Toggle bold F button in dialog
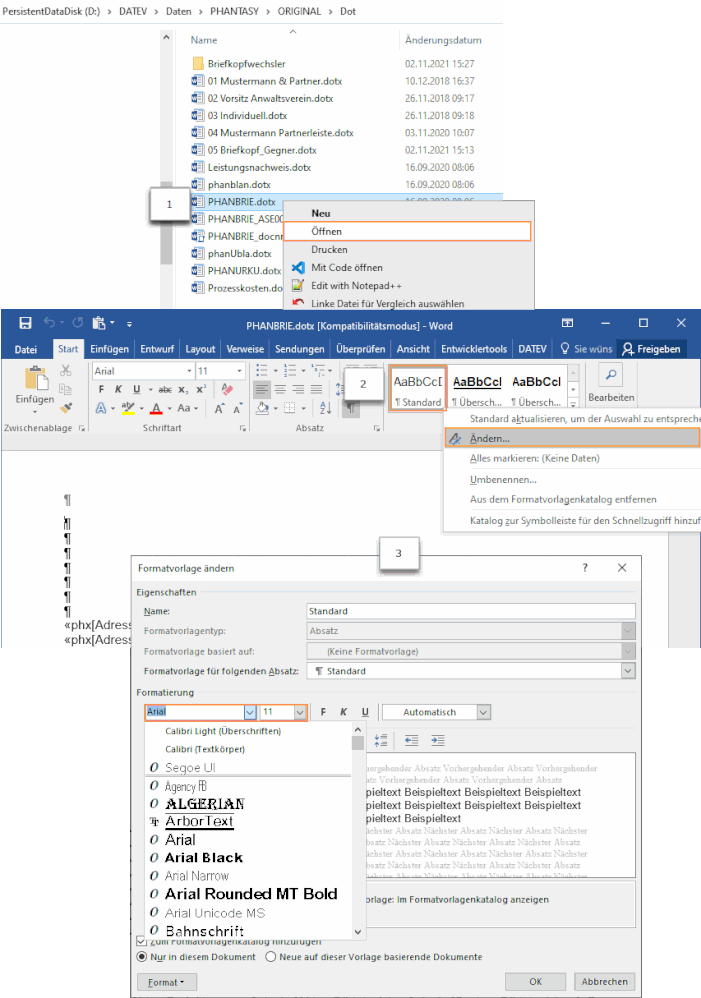701x998 pixels. pyautogui.click(x=323, y=712)
